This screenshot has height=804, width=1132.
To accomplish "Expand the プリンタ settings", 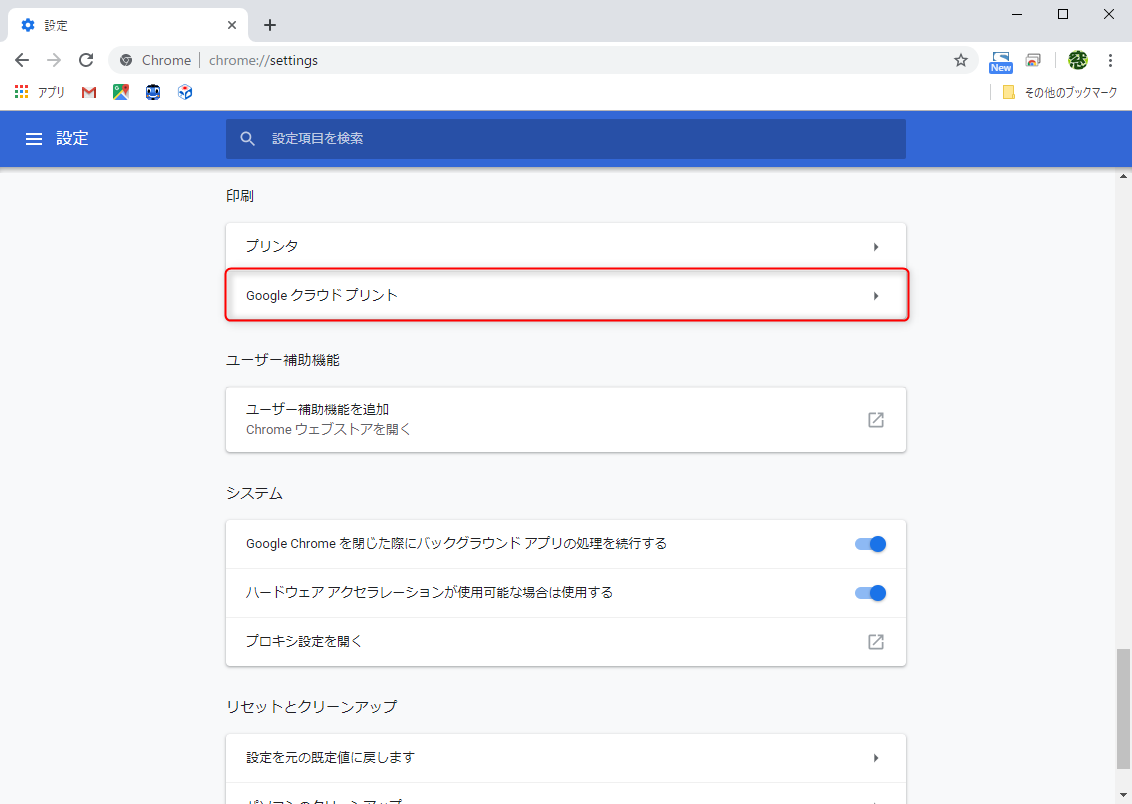I will 566,245.
